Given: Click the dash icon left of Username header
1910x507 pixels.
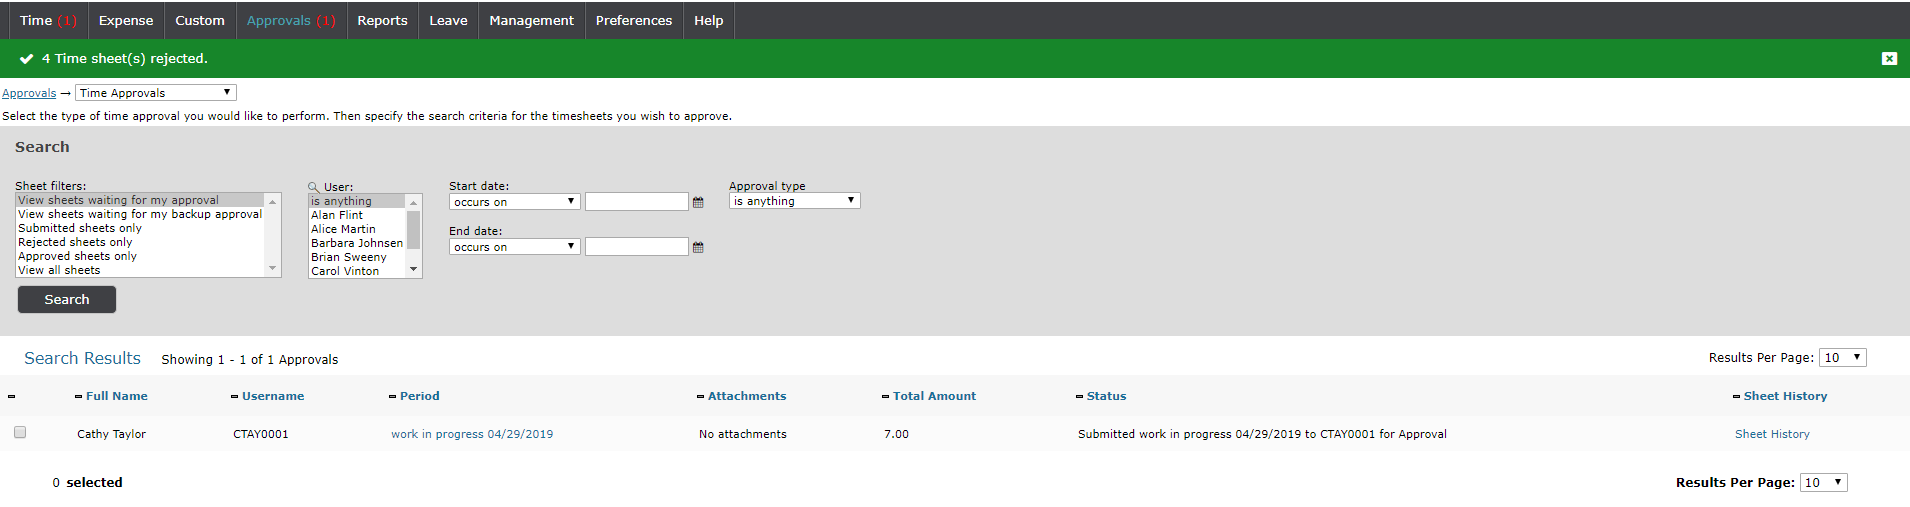Looking at the screenshot, I should [234, 397].
